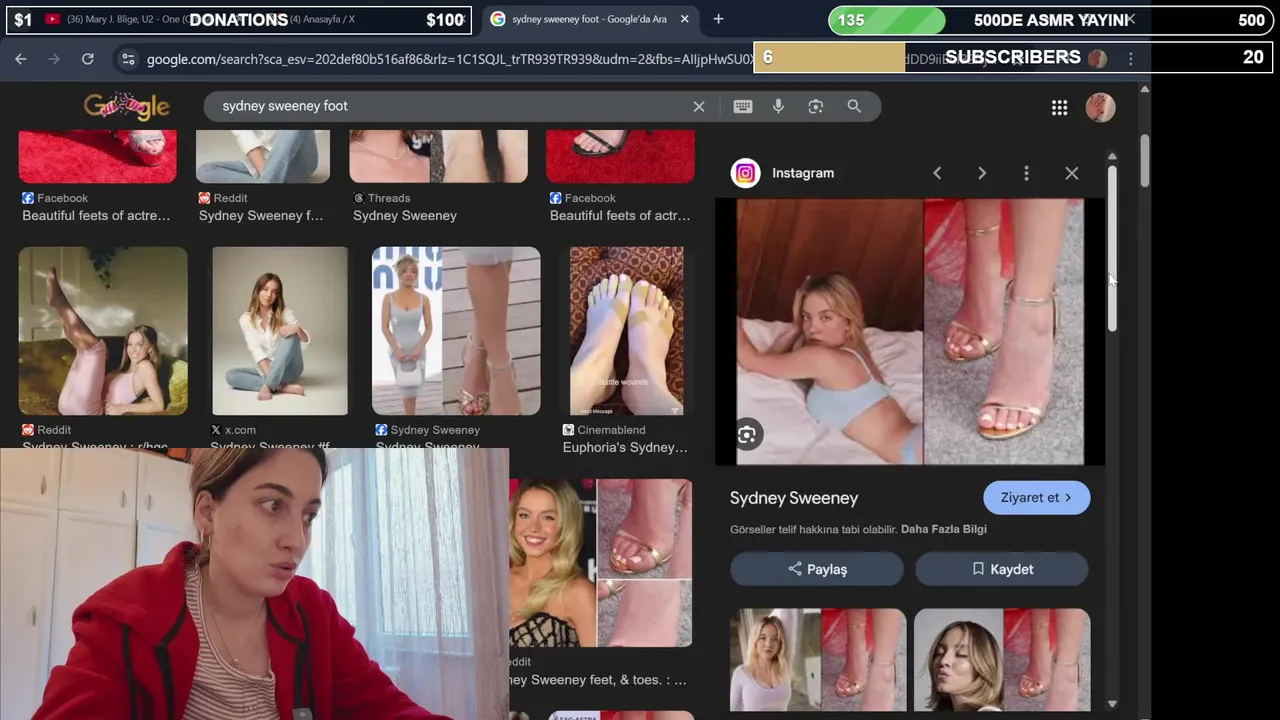Open the x.com result thumbnail
The width and height of the screenshot is (1280, 720).
(280, 331)
